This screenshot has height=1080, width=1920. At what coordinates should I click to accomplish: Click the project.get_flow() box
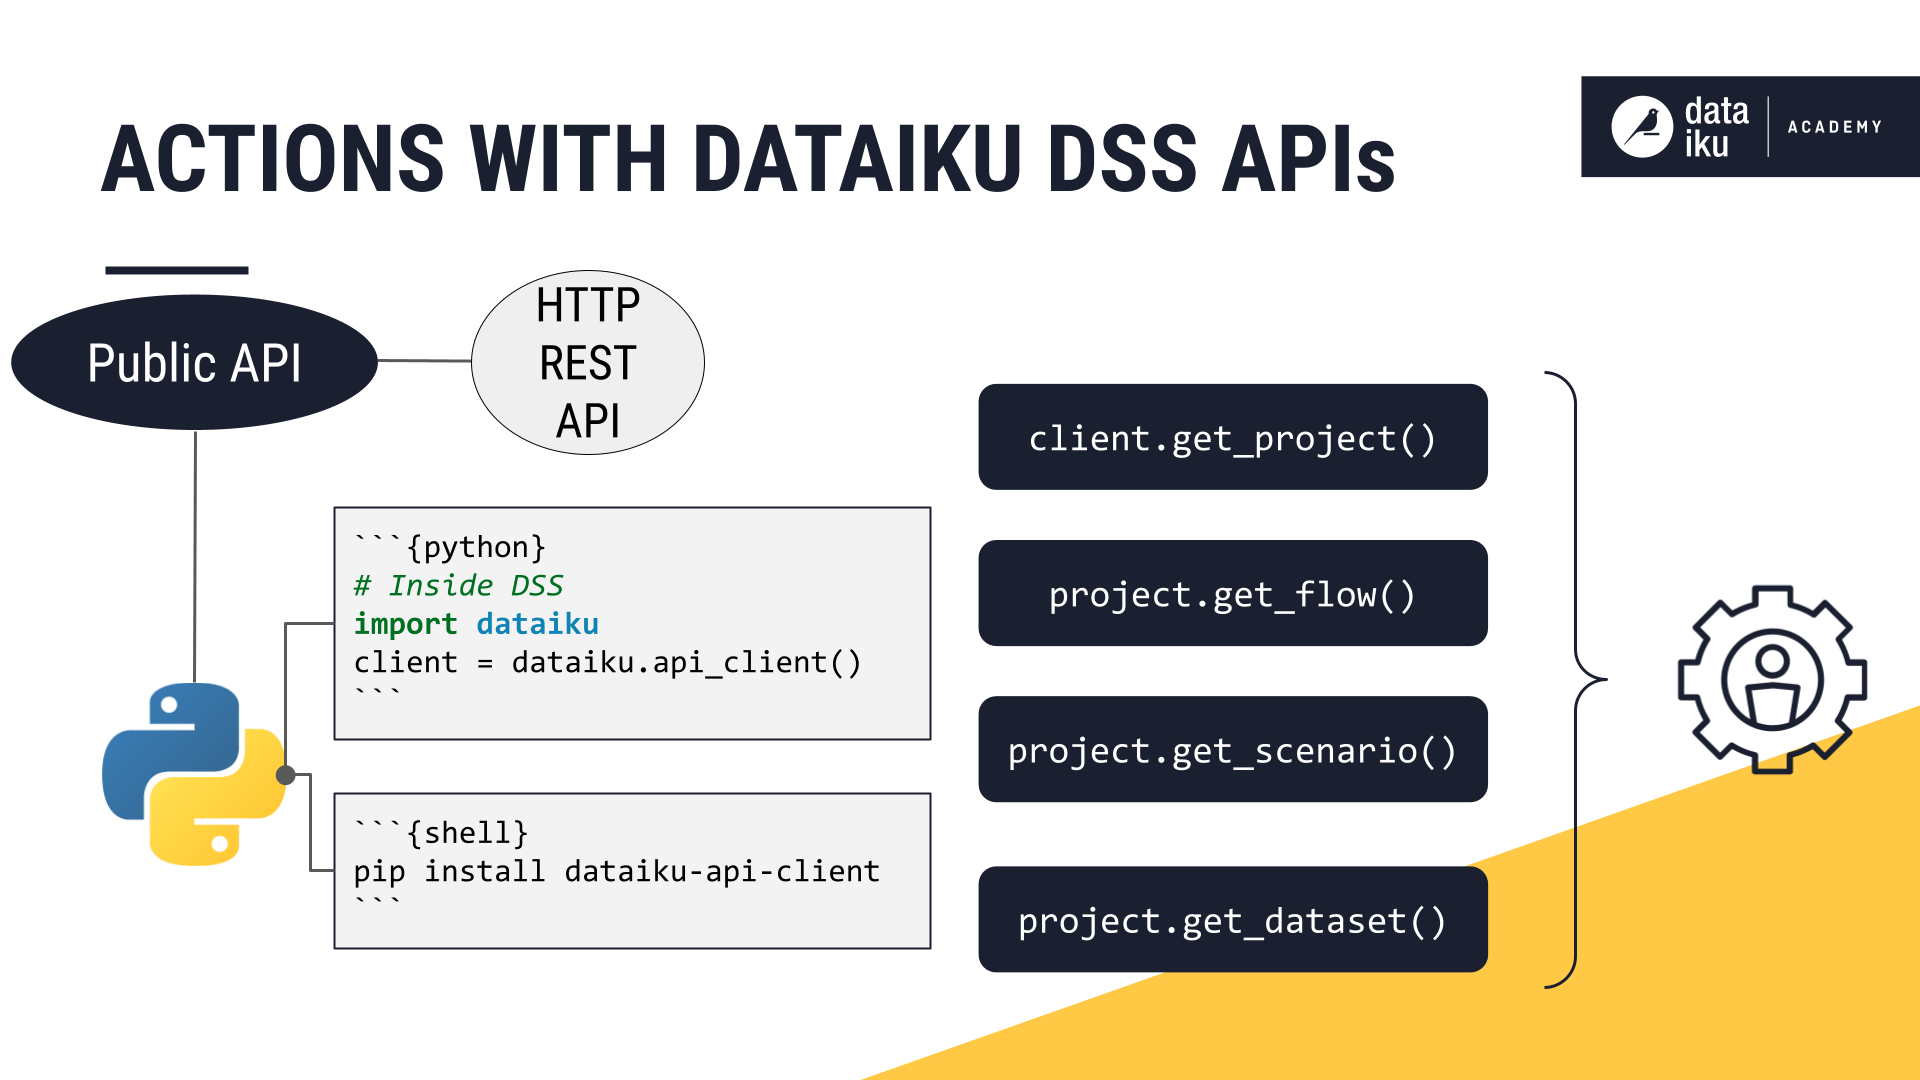pyautogui.click(x=1233, y=593)
